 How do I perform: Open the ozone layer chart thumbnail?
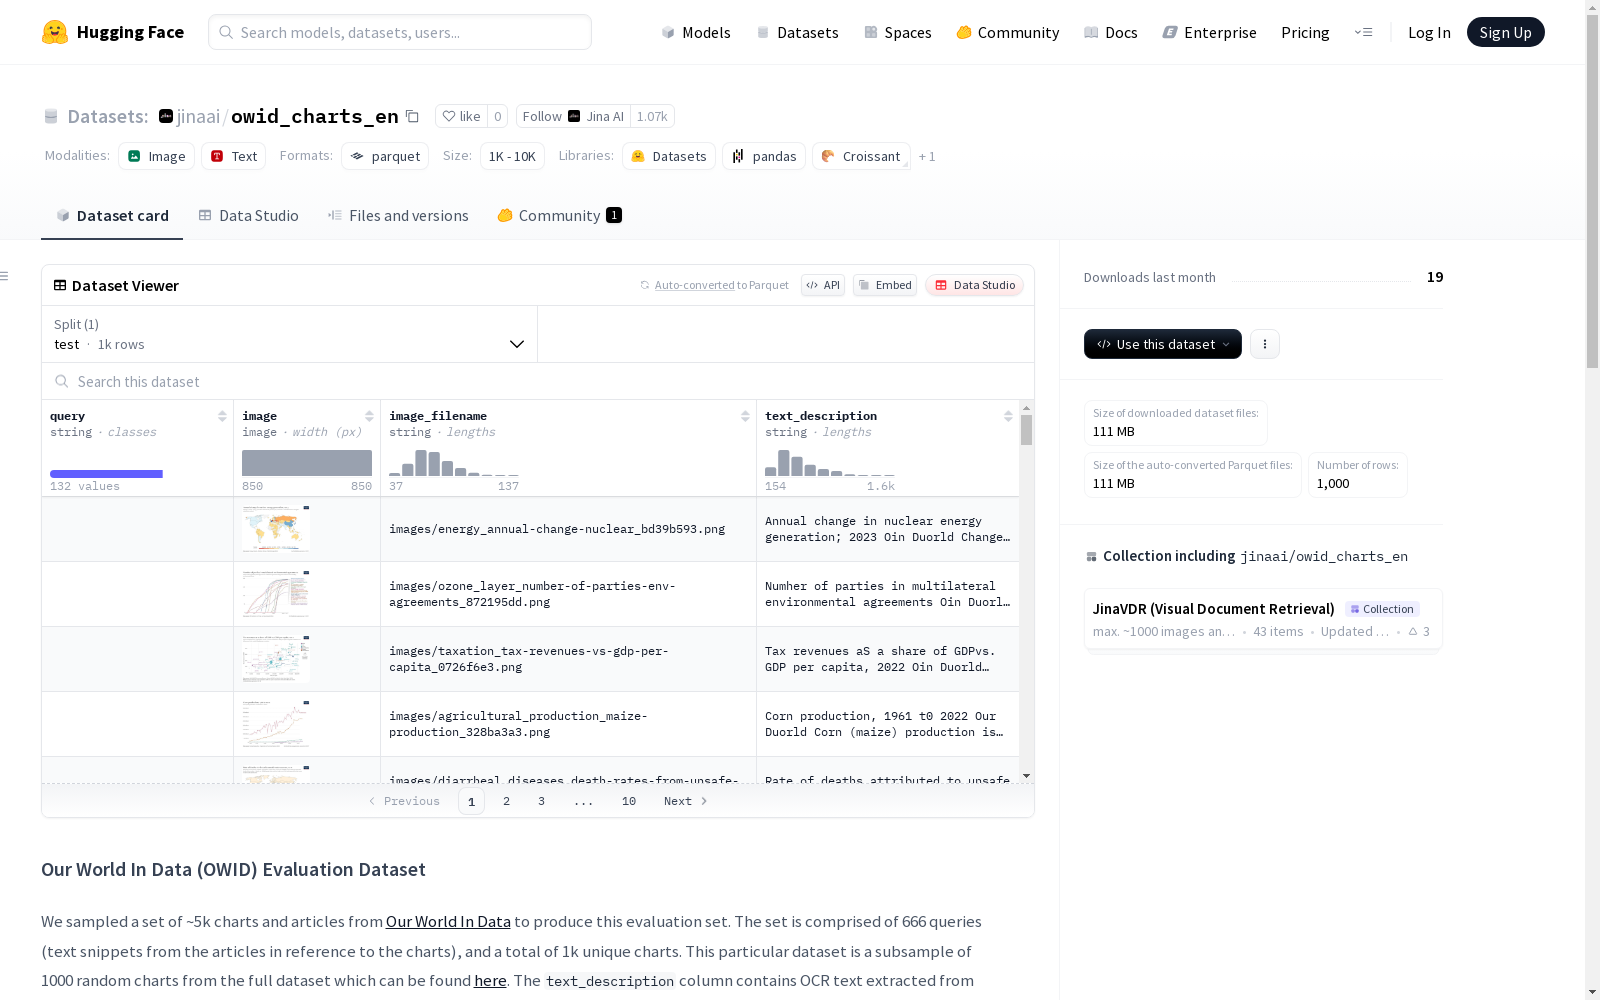coord(276,594)
